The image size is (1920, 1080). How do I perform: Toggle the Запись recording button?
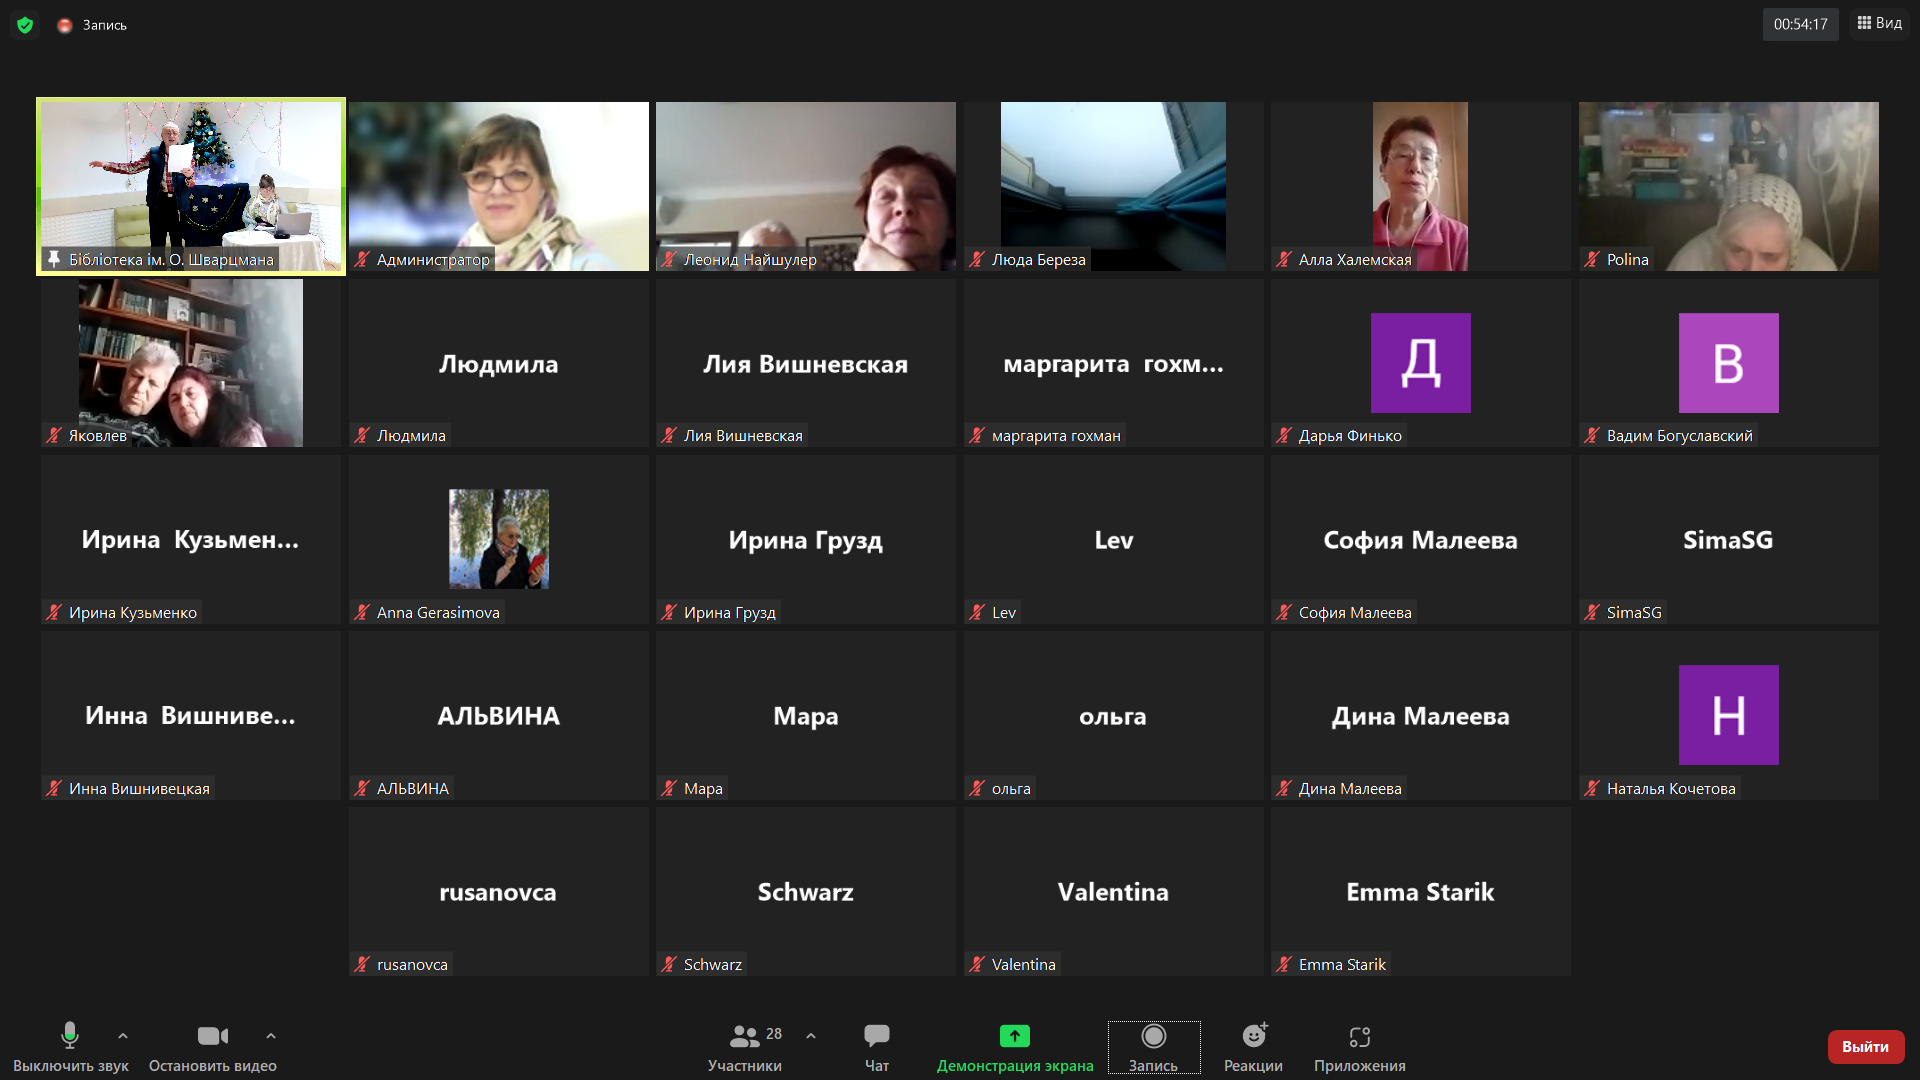1154,1047
